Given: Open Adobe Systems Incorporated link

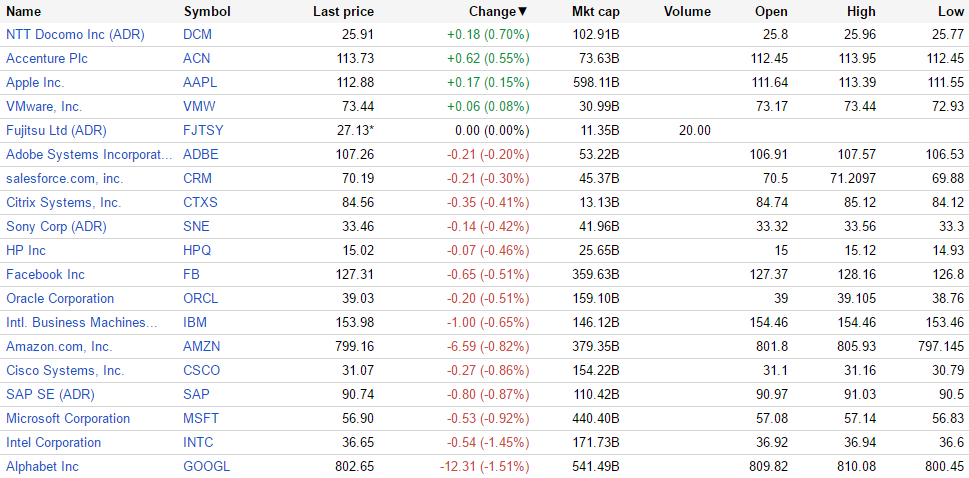Looking at the screenshot, I should tap(89, 154).
